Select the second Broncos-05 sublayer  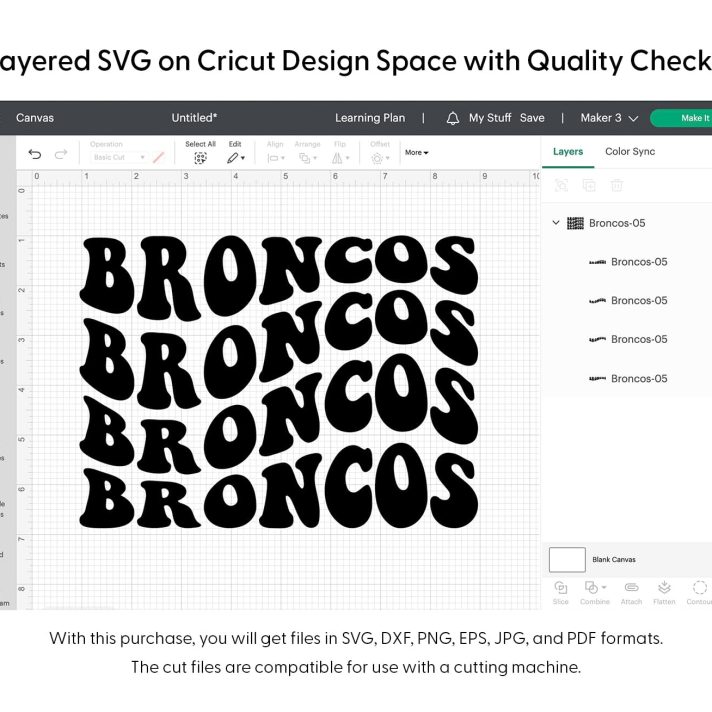tap(628, 301)
